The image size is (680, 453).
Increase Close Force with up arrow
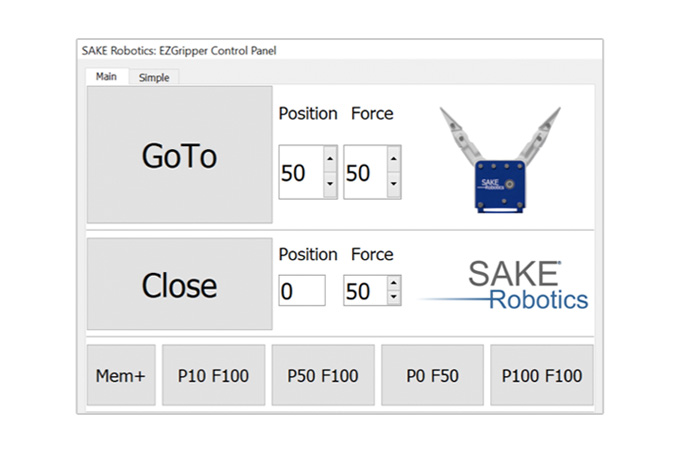(x=394, y=283)
